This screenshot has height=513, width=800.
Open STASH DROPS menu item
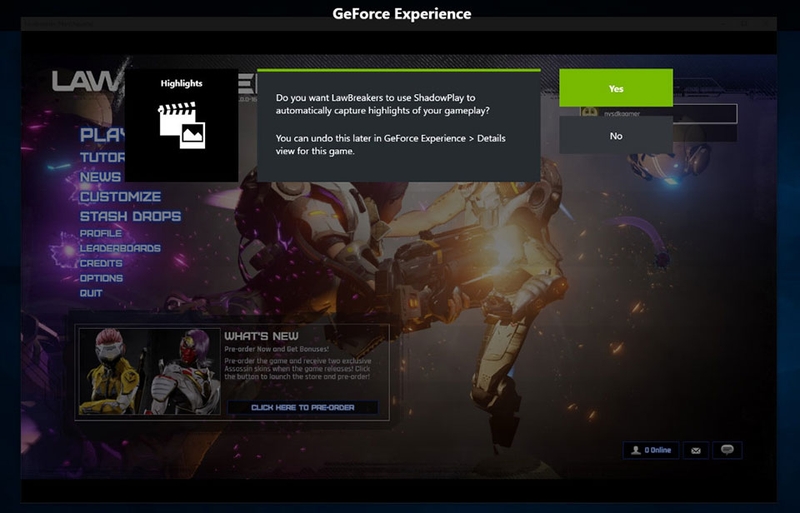(131, 216)
